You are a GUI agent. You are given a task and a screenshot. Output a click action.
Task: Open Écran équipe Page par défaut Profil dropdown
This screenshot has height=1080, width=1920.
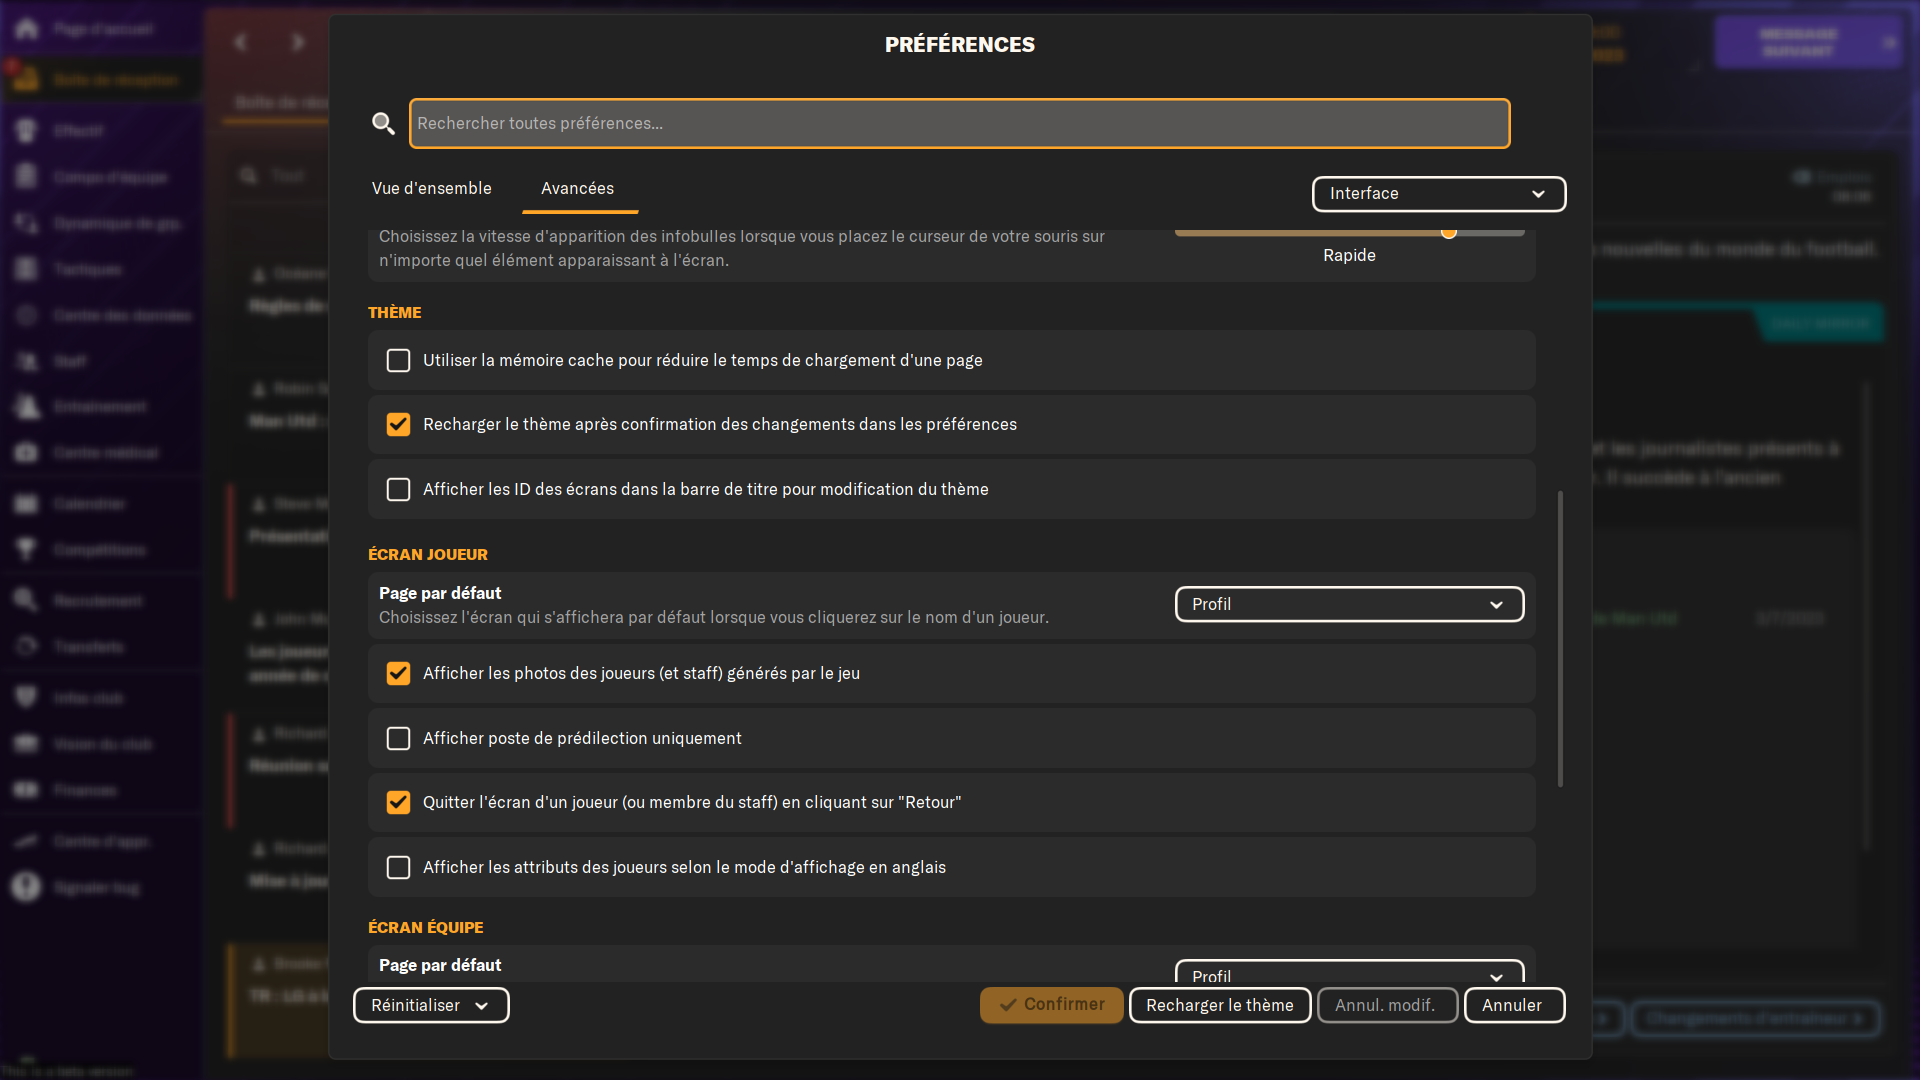1349,972
